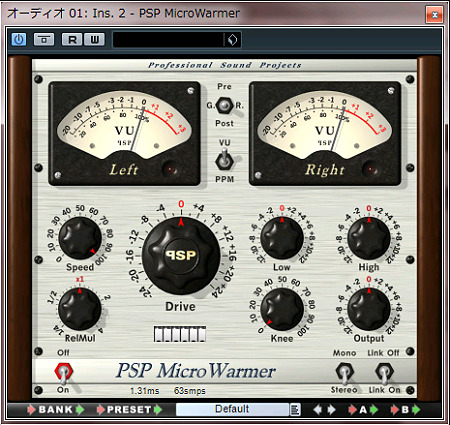
Task: Click the gain reduction meter below Drive
Action: point(180,334)
